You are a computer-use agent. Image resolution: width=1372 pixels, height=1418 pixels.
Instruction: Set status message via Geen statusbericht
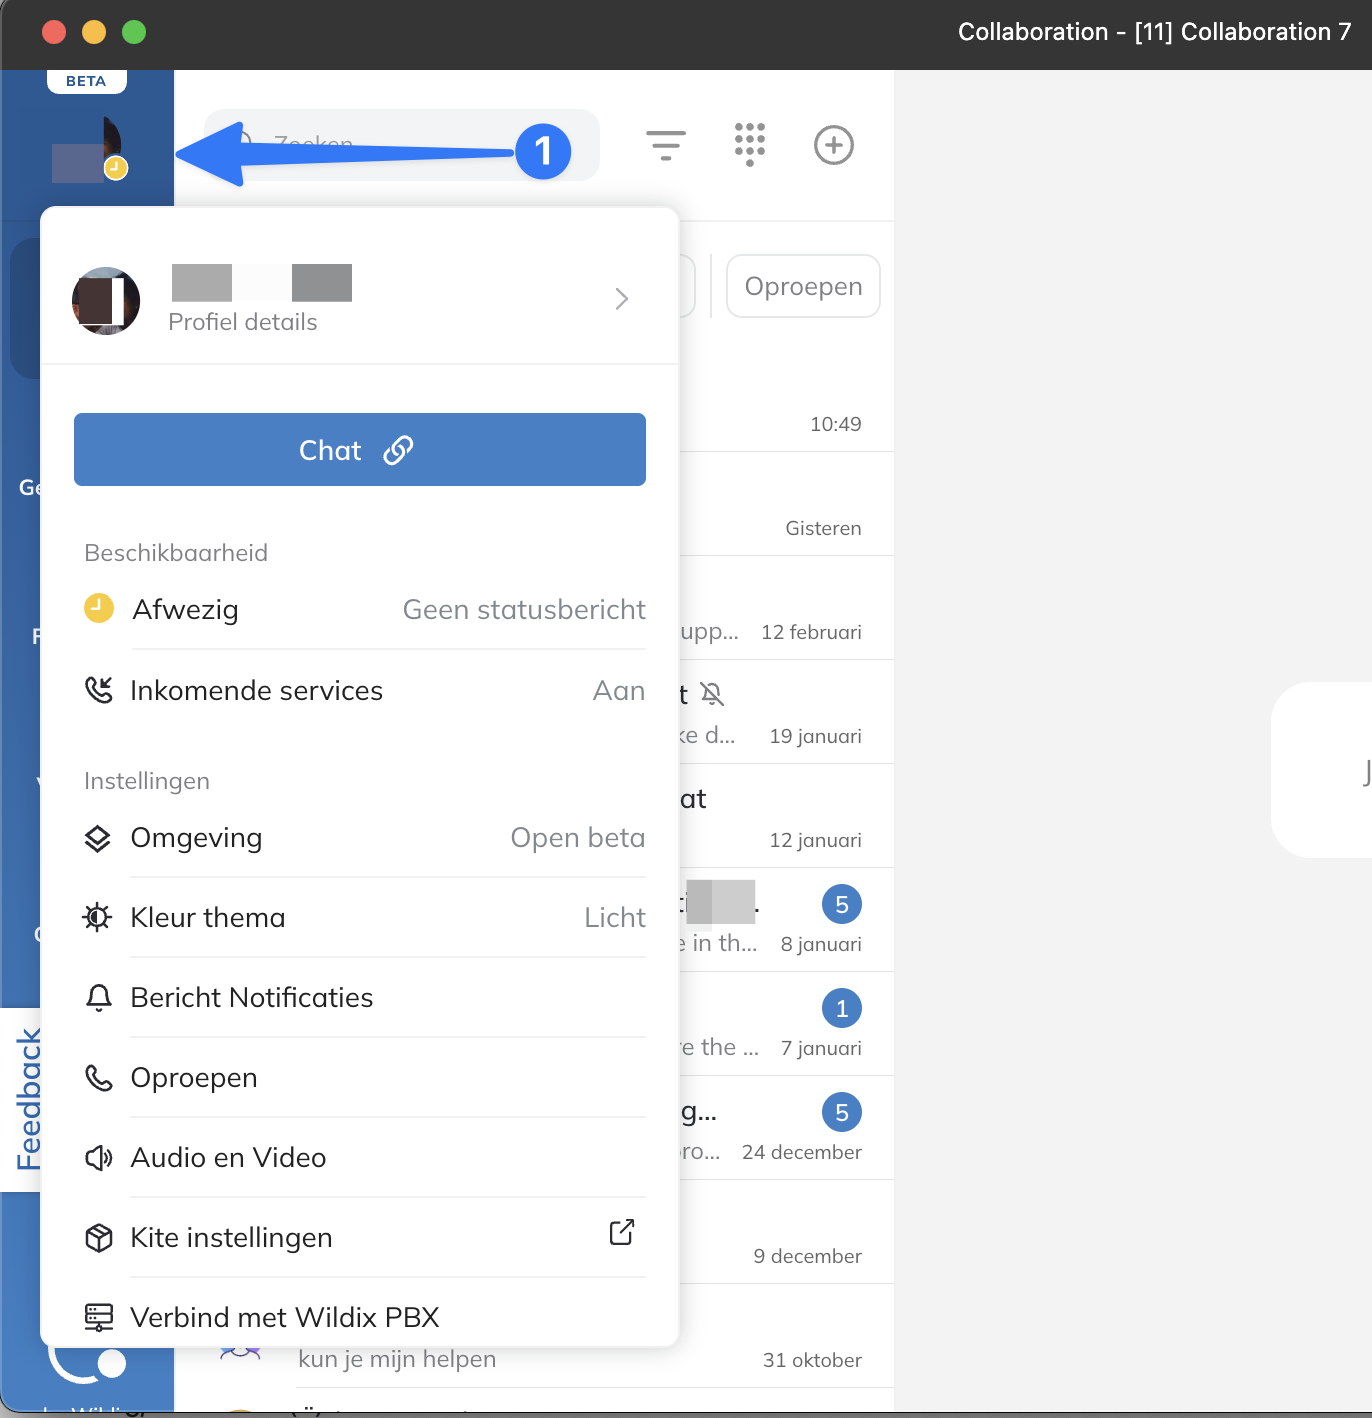click(523, 610)
